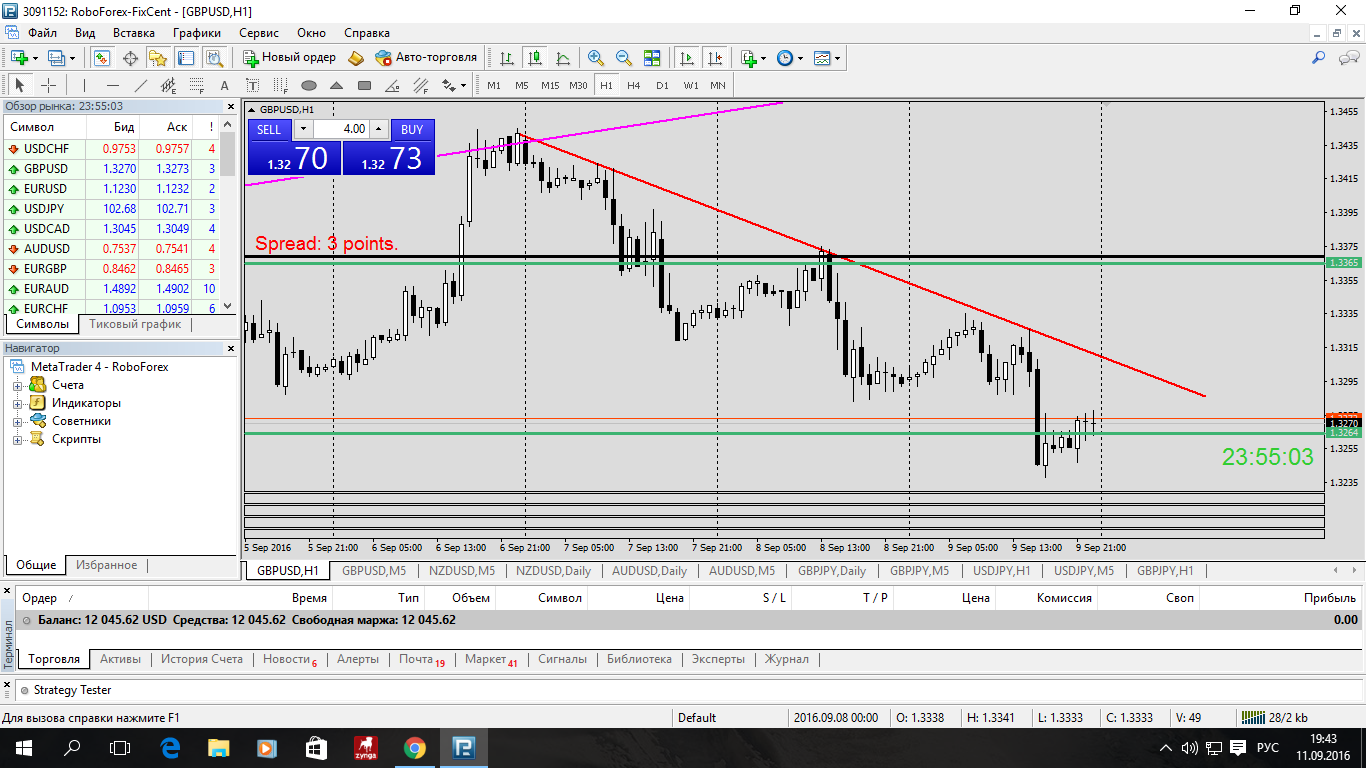Image resolution: width=1366 pixels, height=768 pixels.
Task: Switch to the USDJPY,H1 chart tab
Action: [x=1001, y=571]
